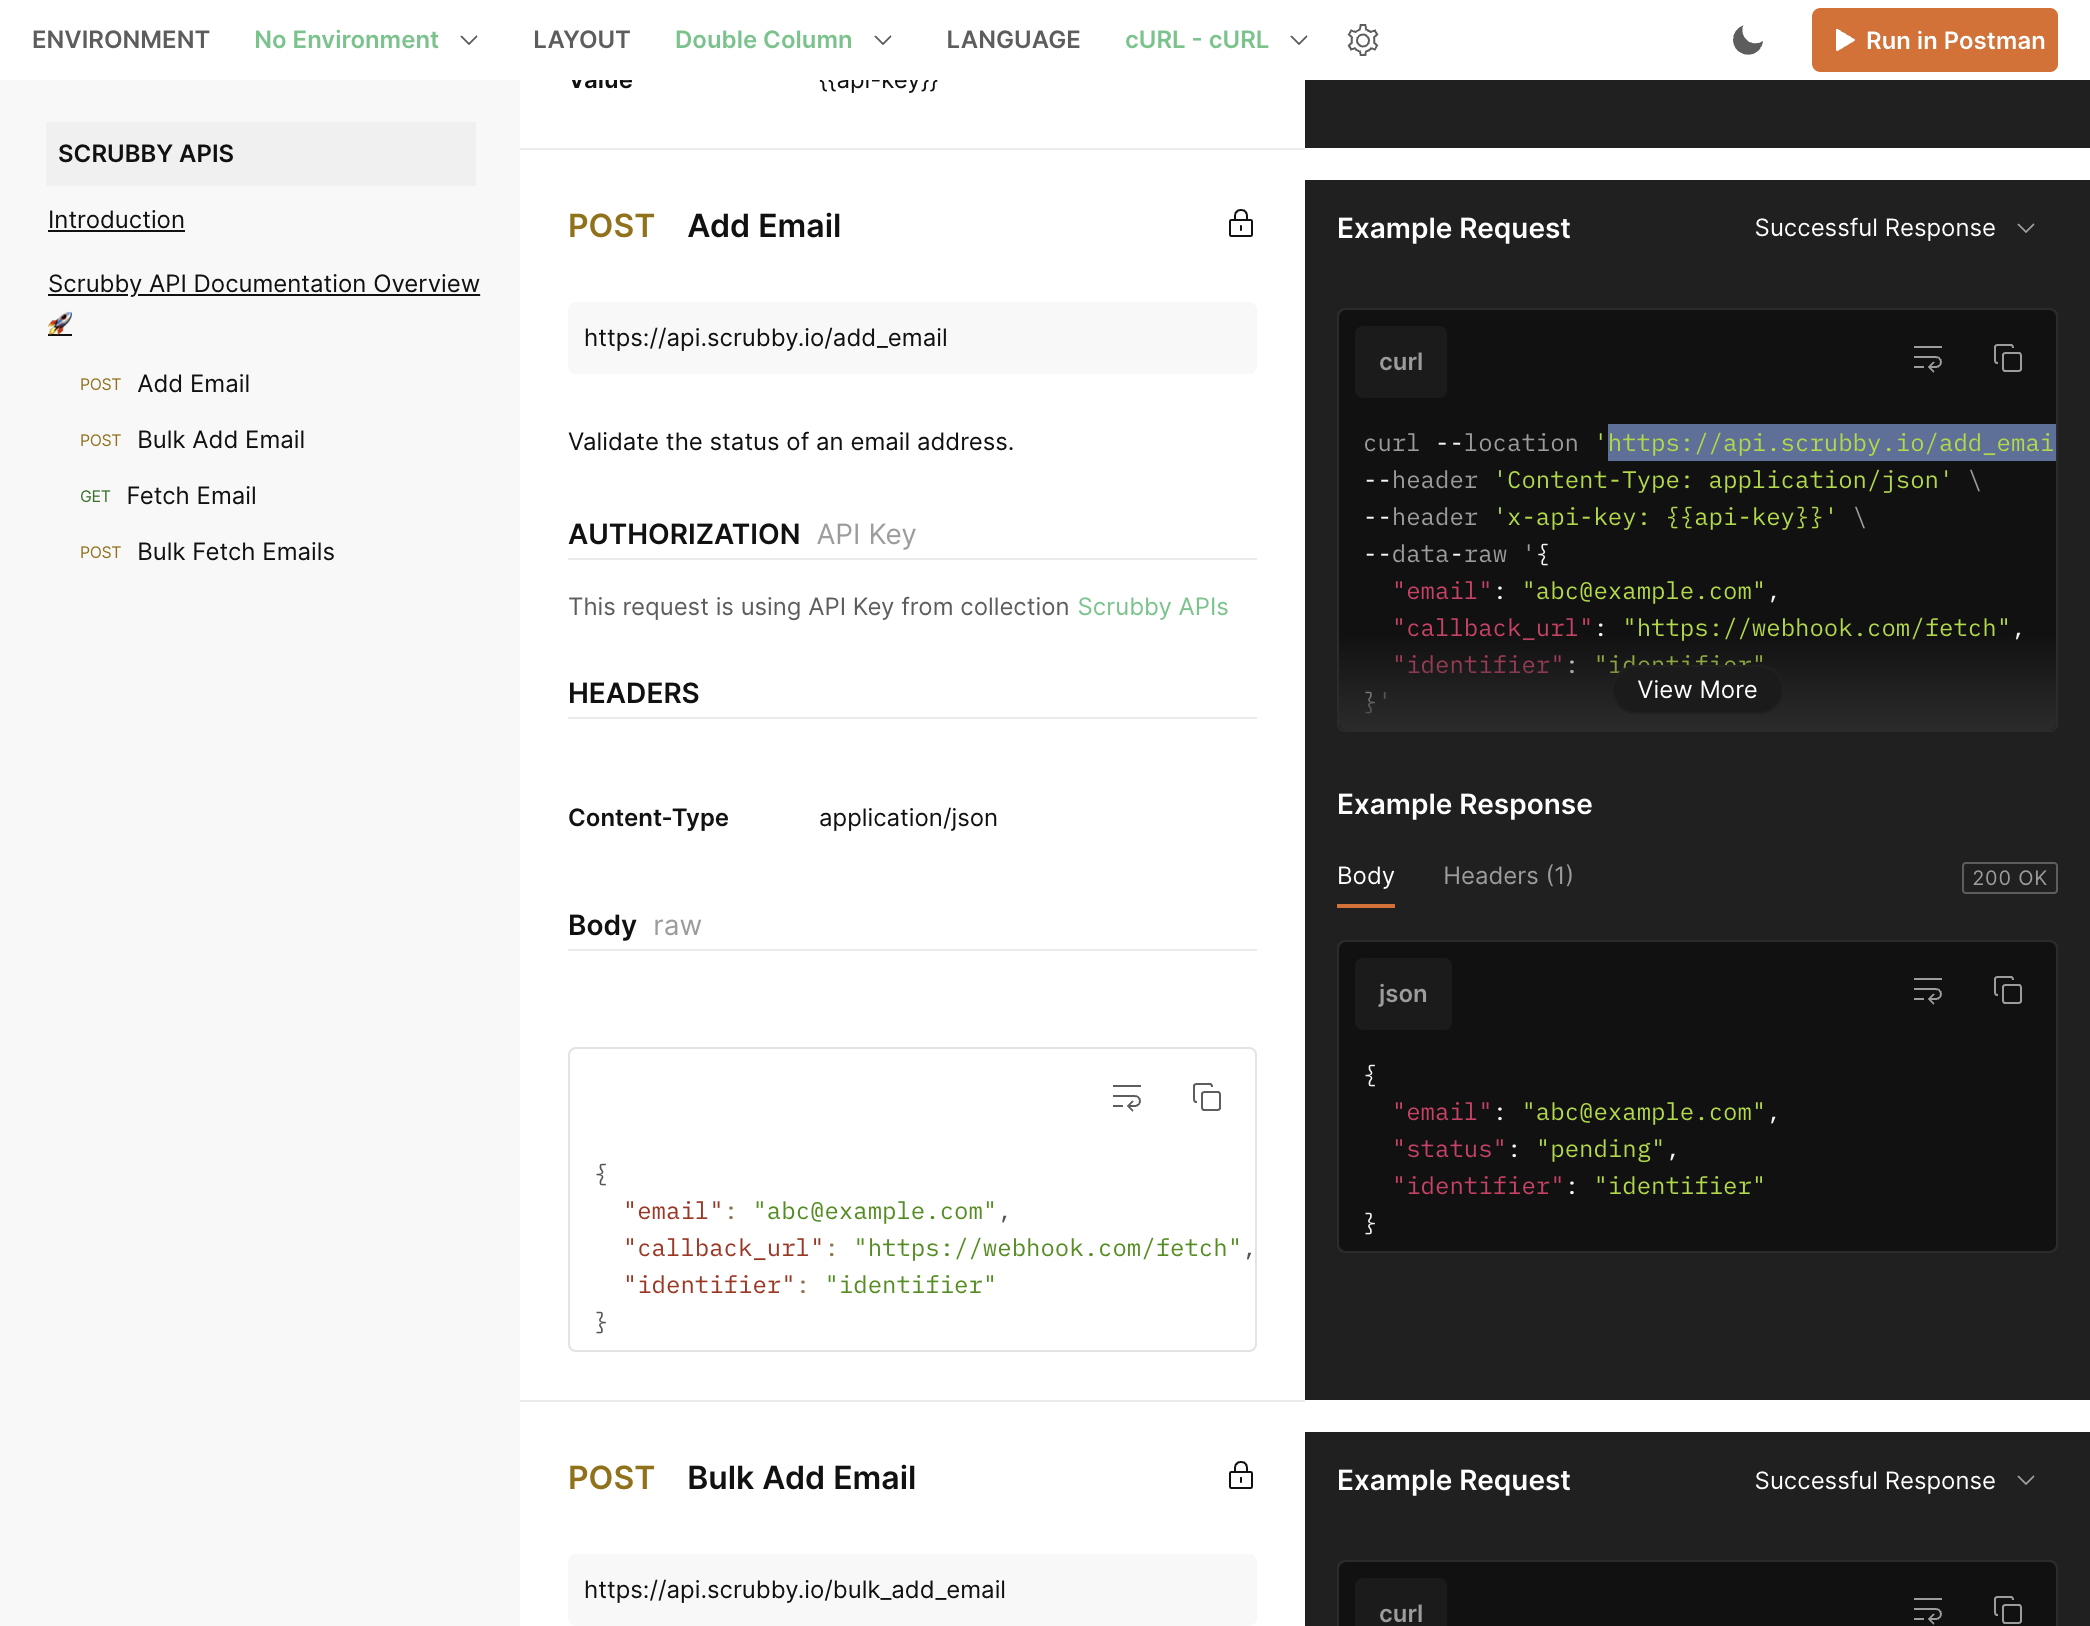Expand Successful Response dropdown for Add Email
2090x1626 pixels.
point(1894,228)
